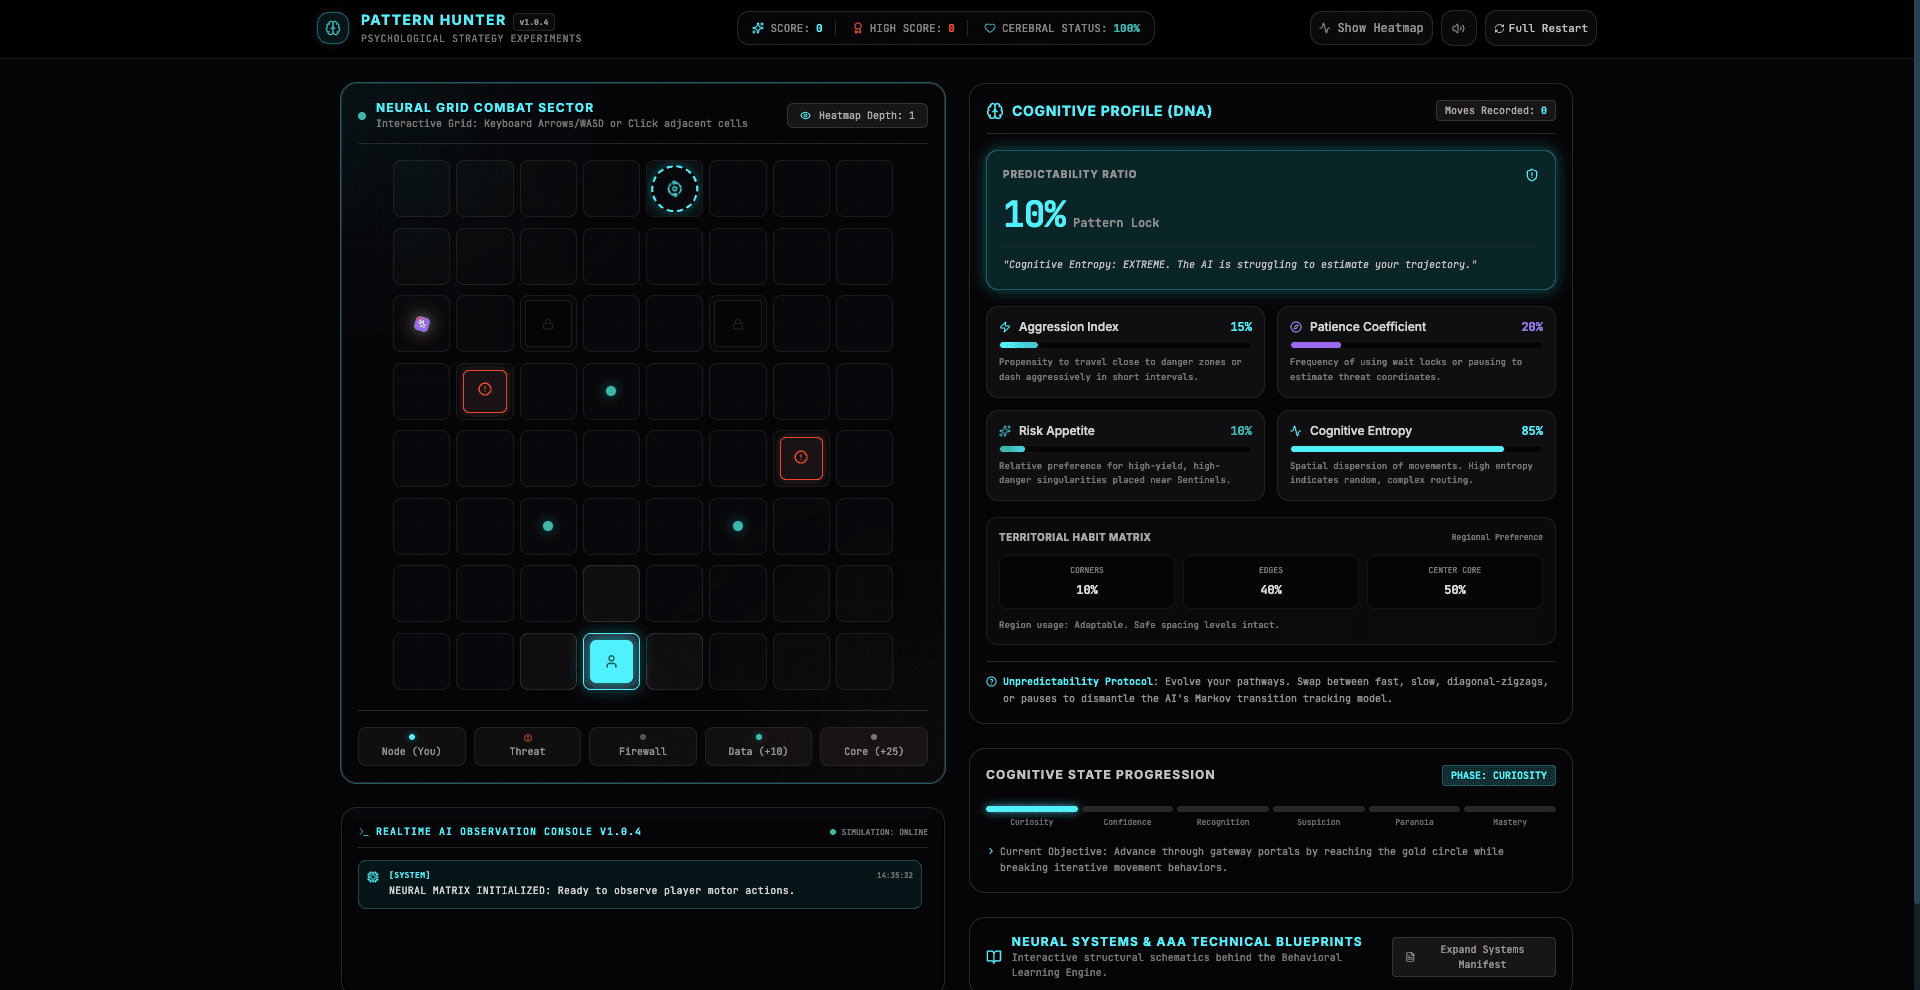Click the Phase: Curiosity badge
1920x990 pixels.
1498,775
